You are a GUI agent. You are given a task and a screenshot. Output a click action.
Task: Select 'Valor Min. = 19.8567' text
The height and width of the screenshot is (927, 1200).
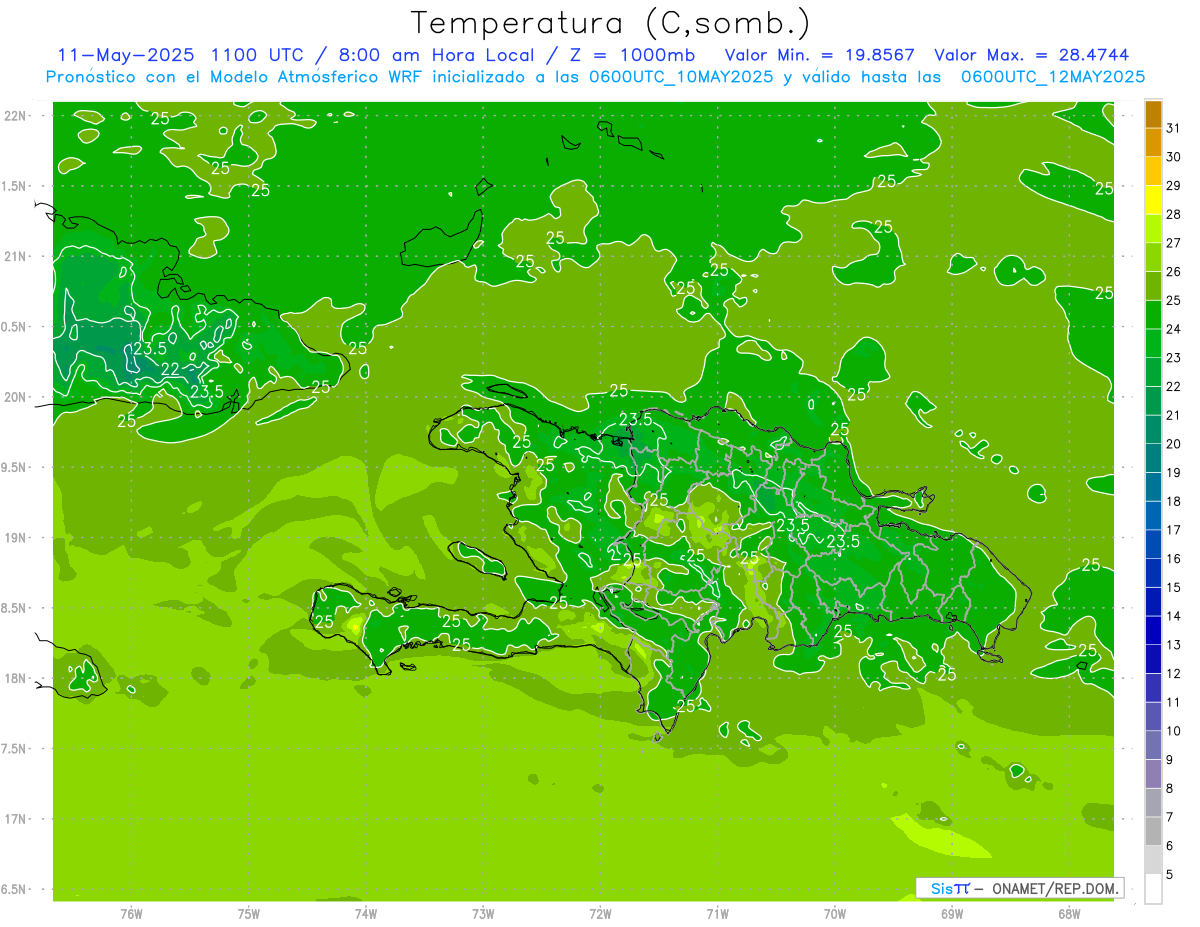click(x=820, y=55)
